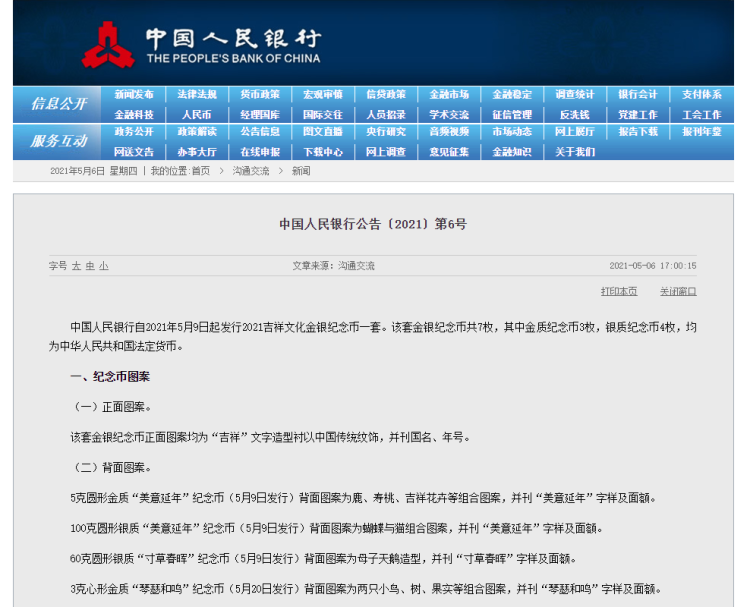
Task: Go to 公告信息
Action: 260,132
